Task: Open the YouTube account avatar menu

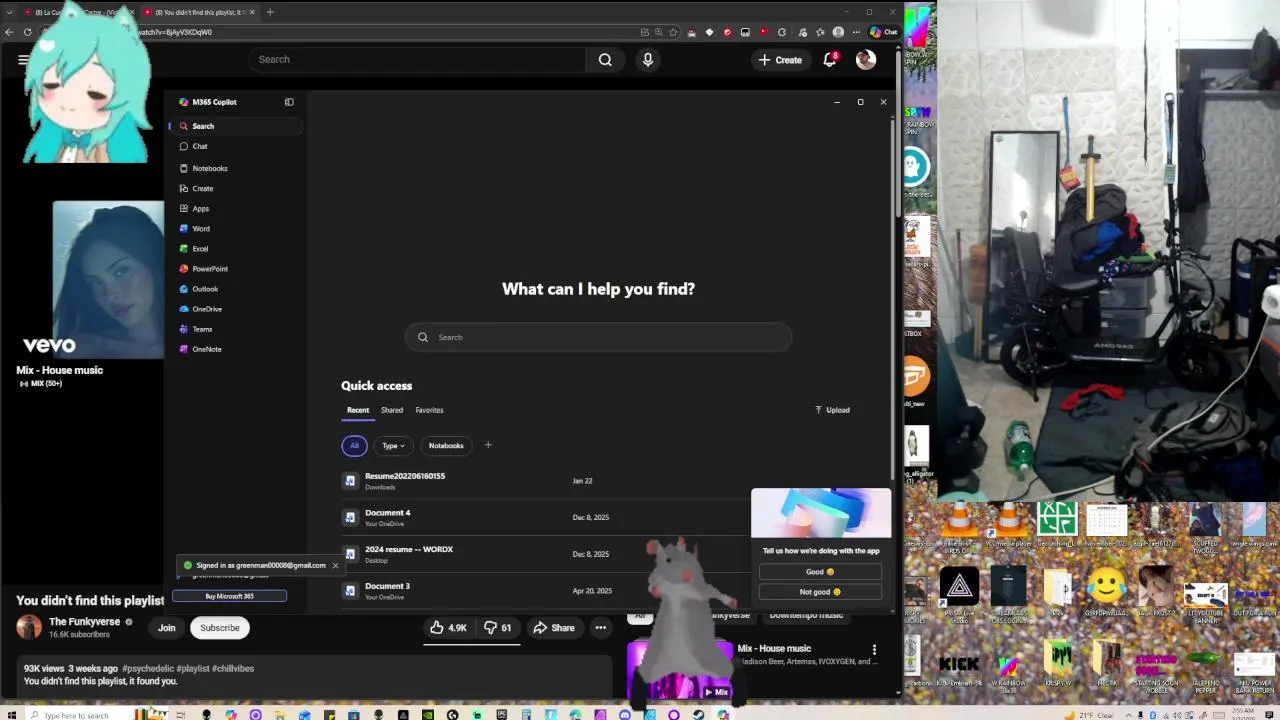Action: click(866, 60)
